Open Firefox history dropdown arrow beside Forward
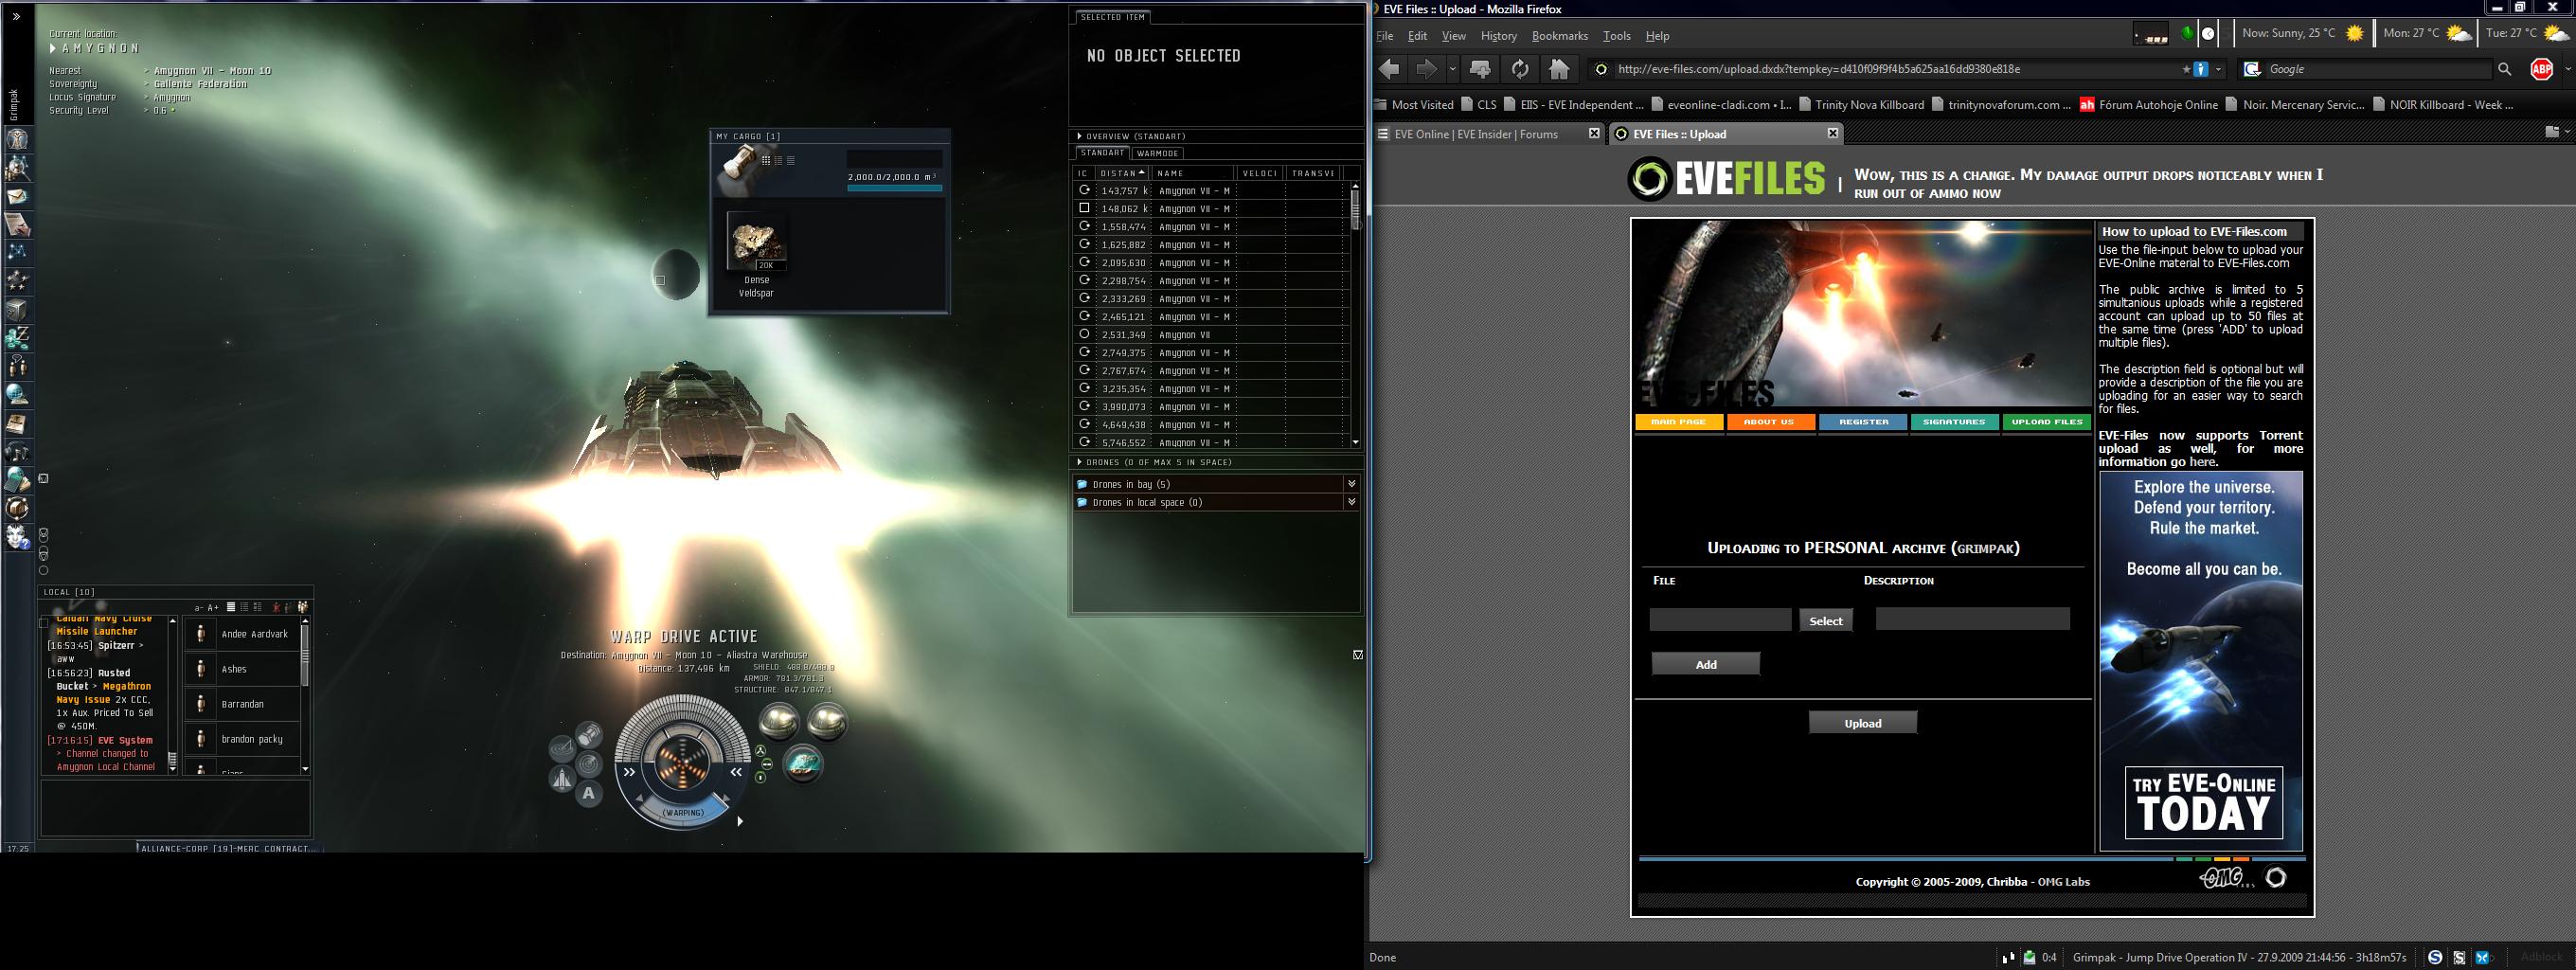Viewport: 2576px width, 970px height. coord(1453,69)
